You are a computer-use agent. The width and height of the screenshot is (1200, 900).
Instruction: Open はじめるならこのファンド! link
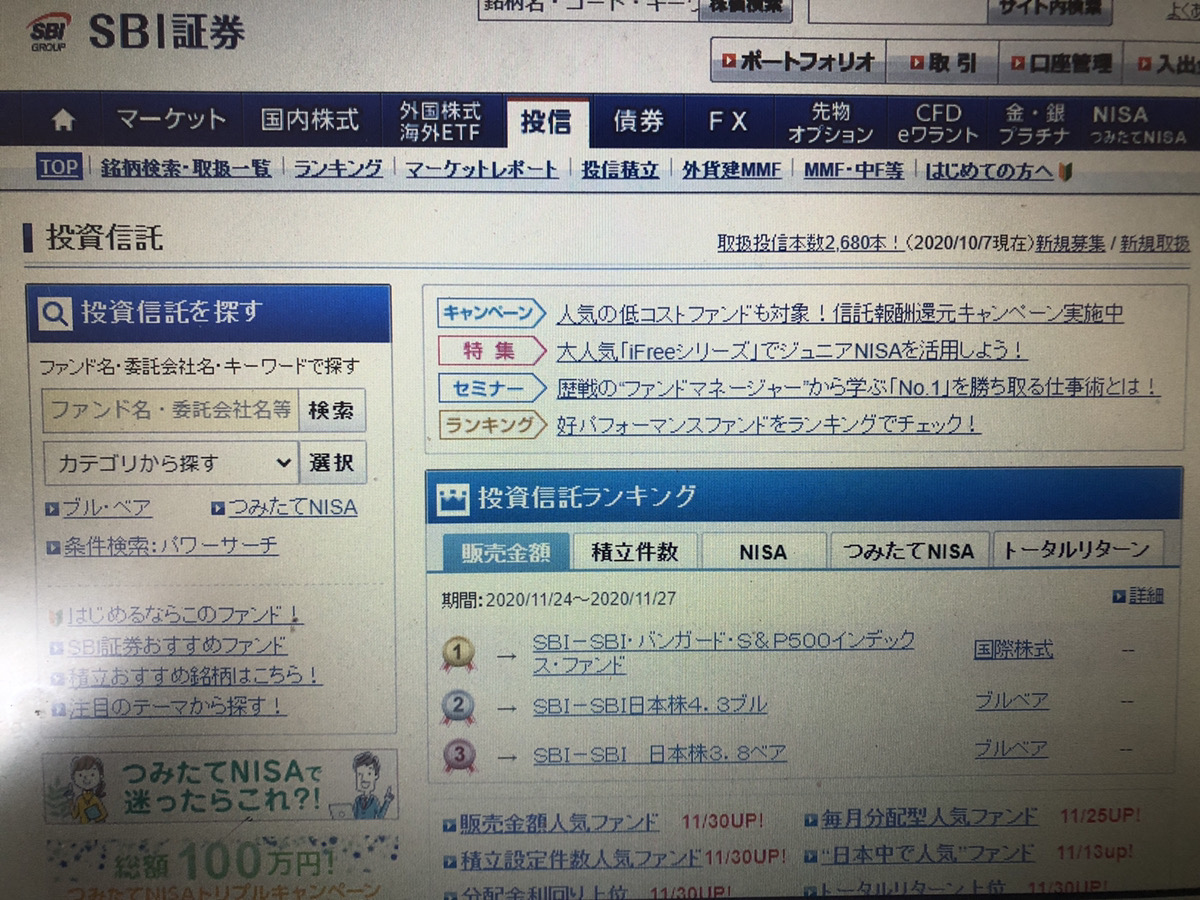pos(184,615)
